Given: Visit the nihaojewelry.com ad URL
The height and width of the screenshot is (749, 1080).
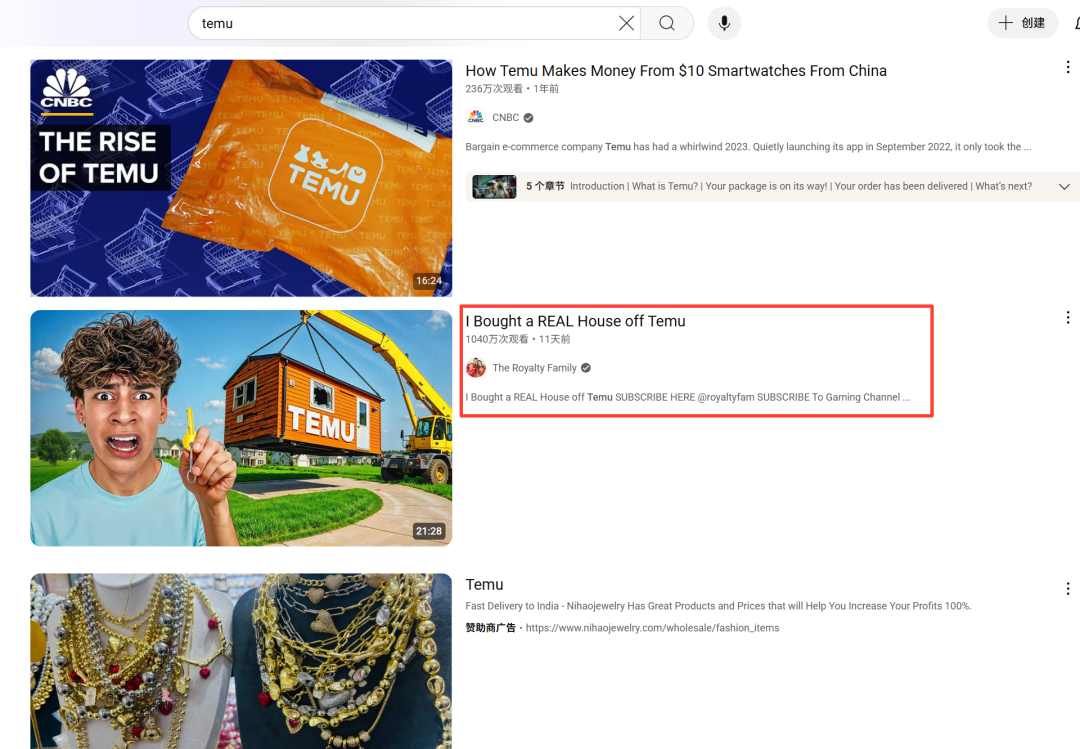Looking at the screenshot, I should tap(652, 628).
